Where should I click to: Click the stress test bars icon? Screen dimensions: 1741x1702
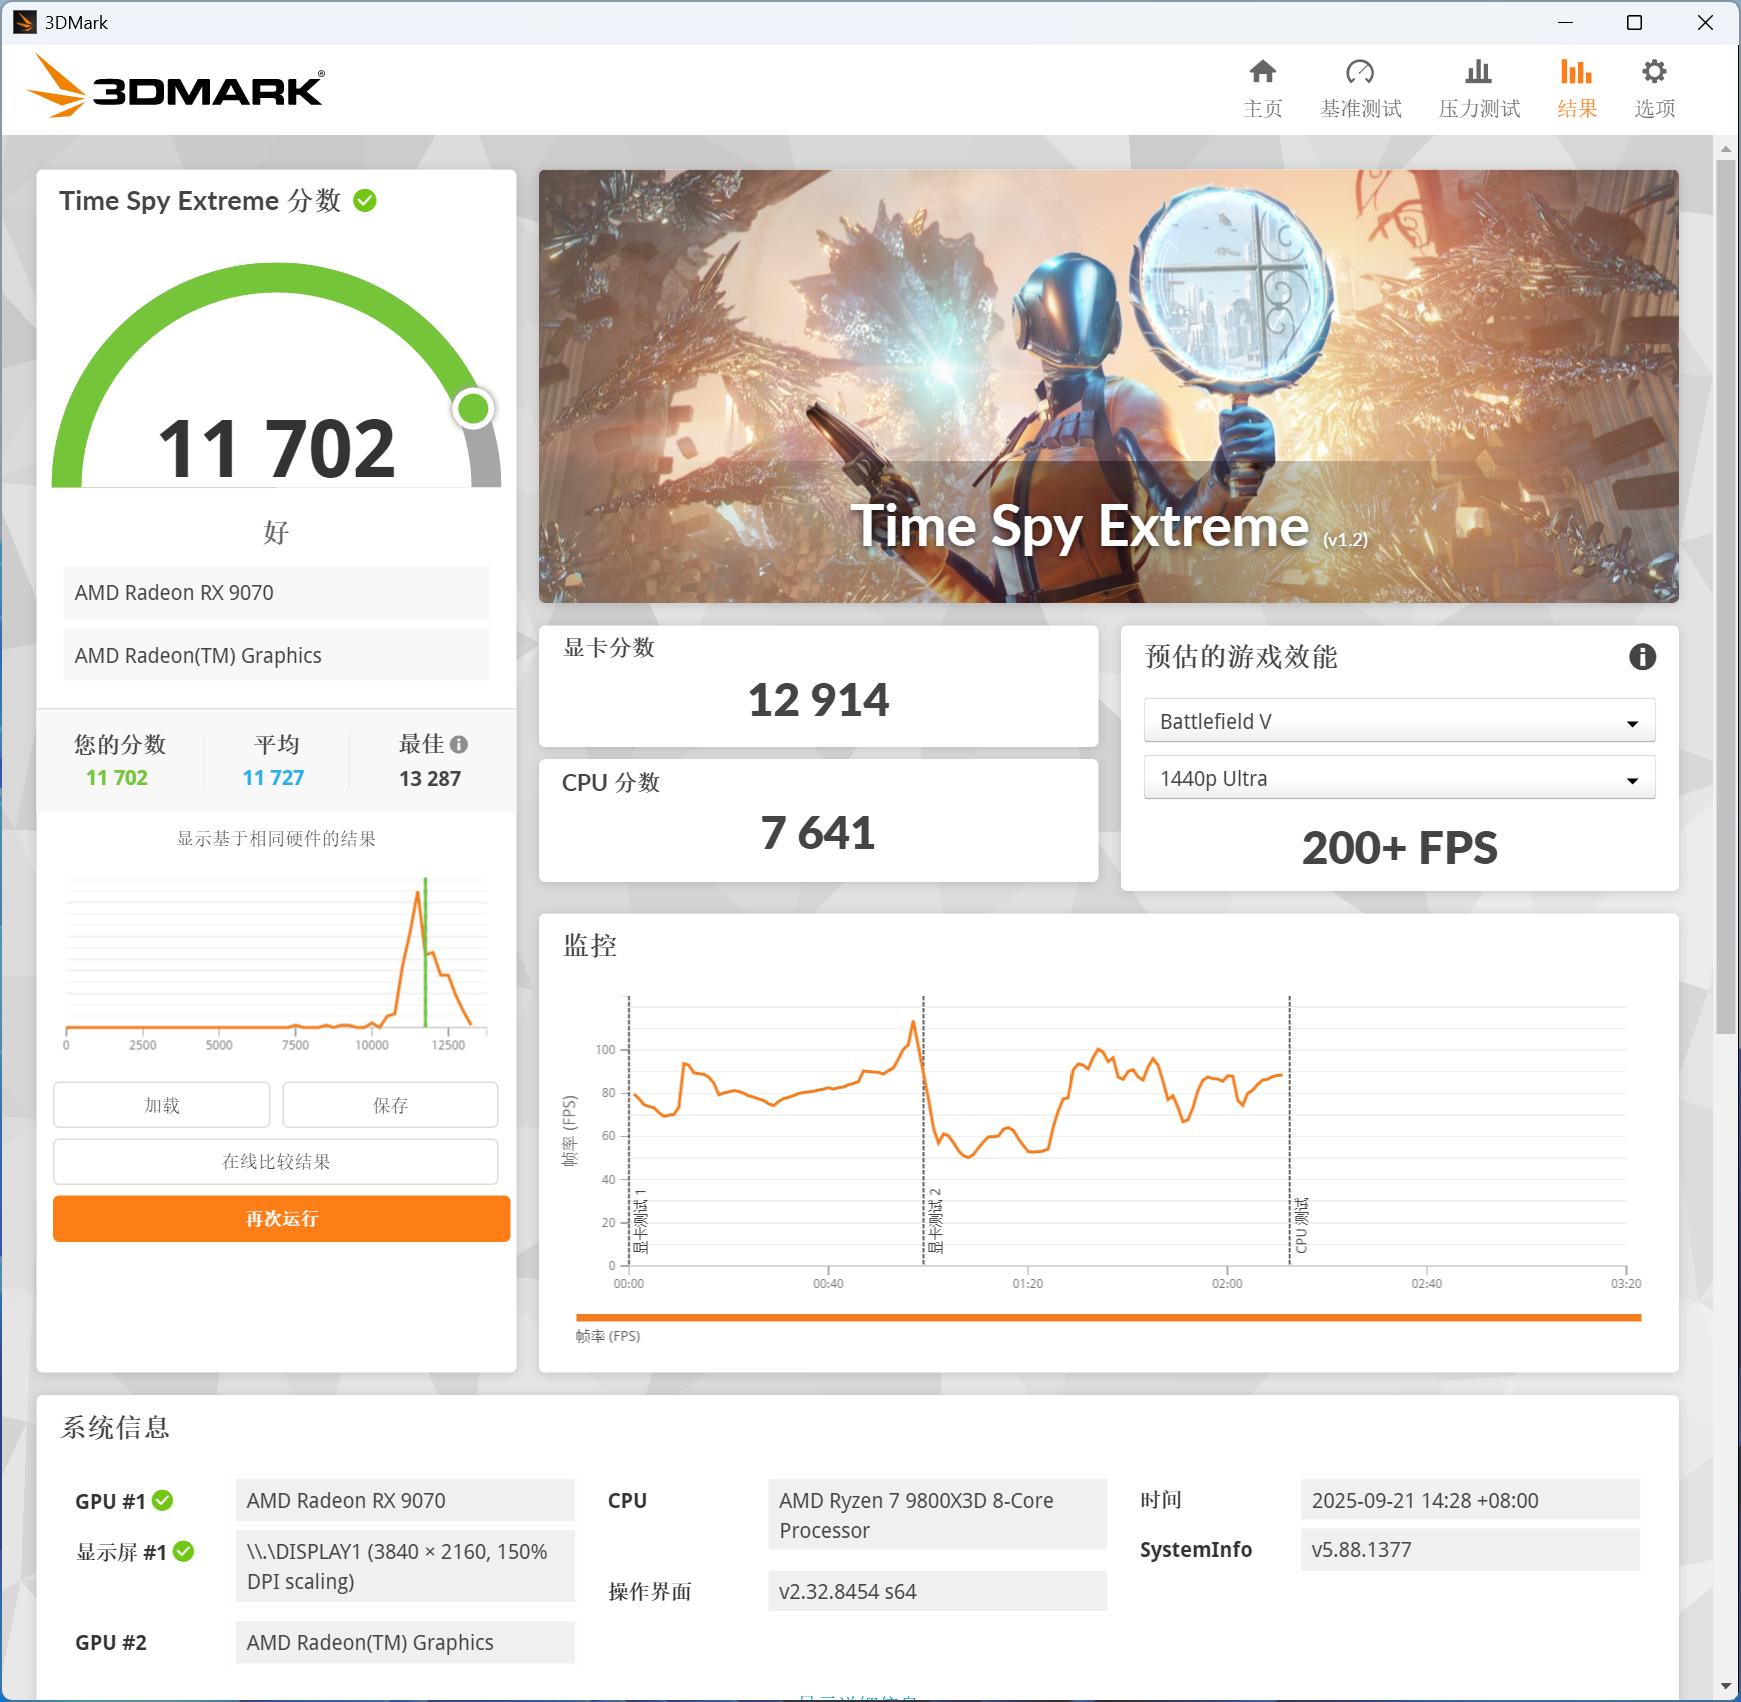pyautogui.click(x=1478, y=72)
